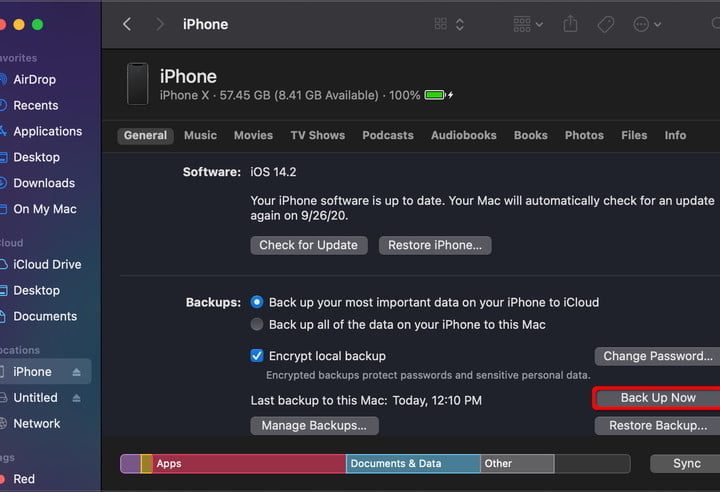Image resolution: width=720 pixels, height=492 pixels.
Task: Open the Audiobooks tab
Action: click(x=464, y=136)
